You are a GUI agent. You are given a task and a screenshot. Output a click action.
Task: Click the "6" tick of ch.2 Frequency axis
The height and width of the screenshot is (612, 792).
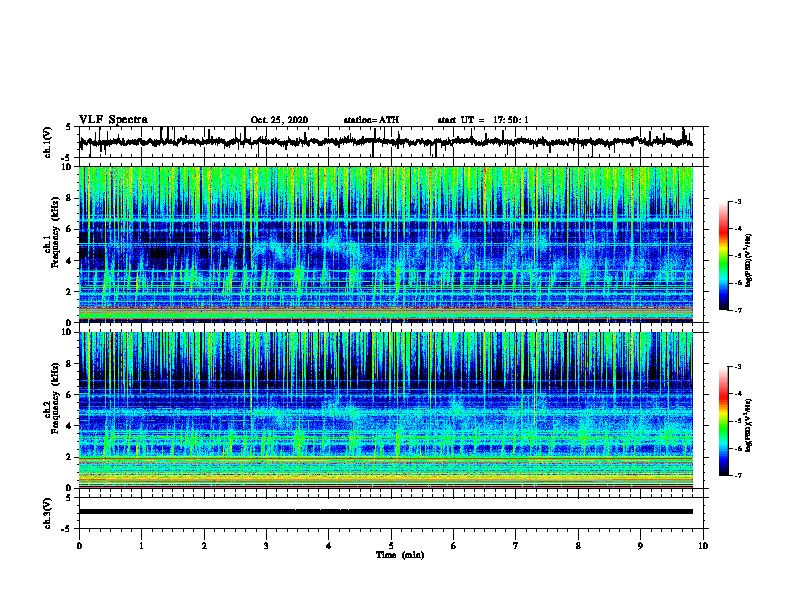pos(70,395)
